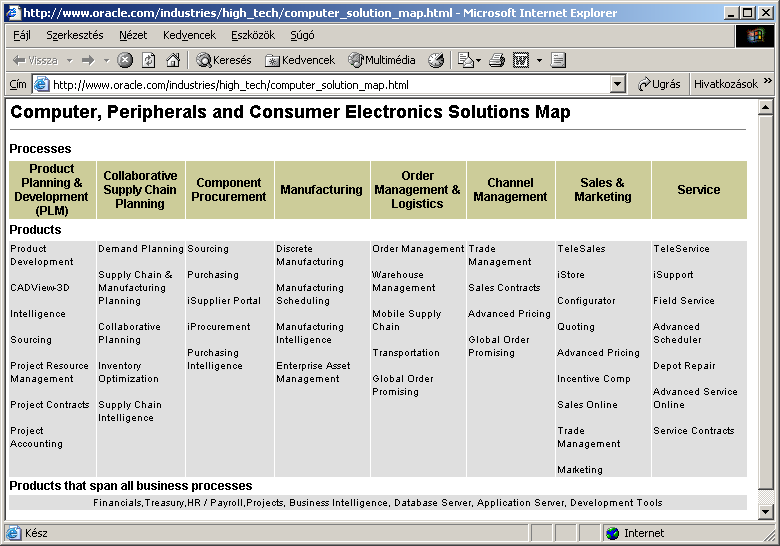Open the address bar dropdown list
The image size is (780, 546).
[617, 85]
